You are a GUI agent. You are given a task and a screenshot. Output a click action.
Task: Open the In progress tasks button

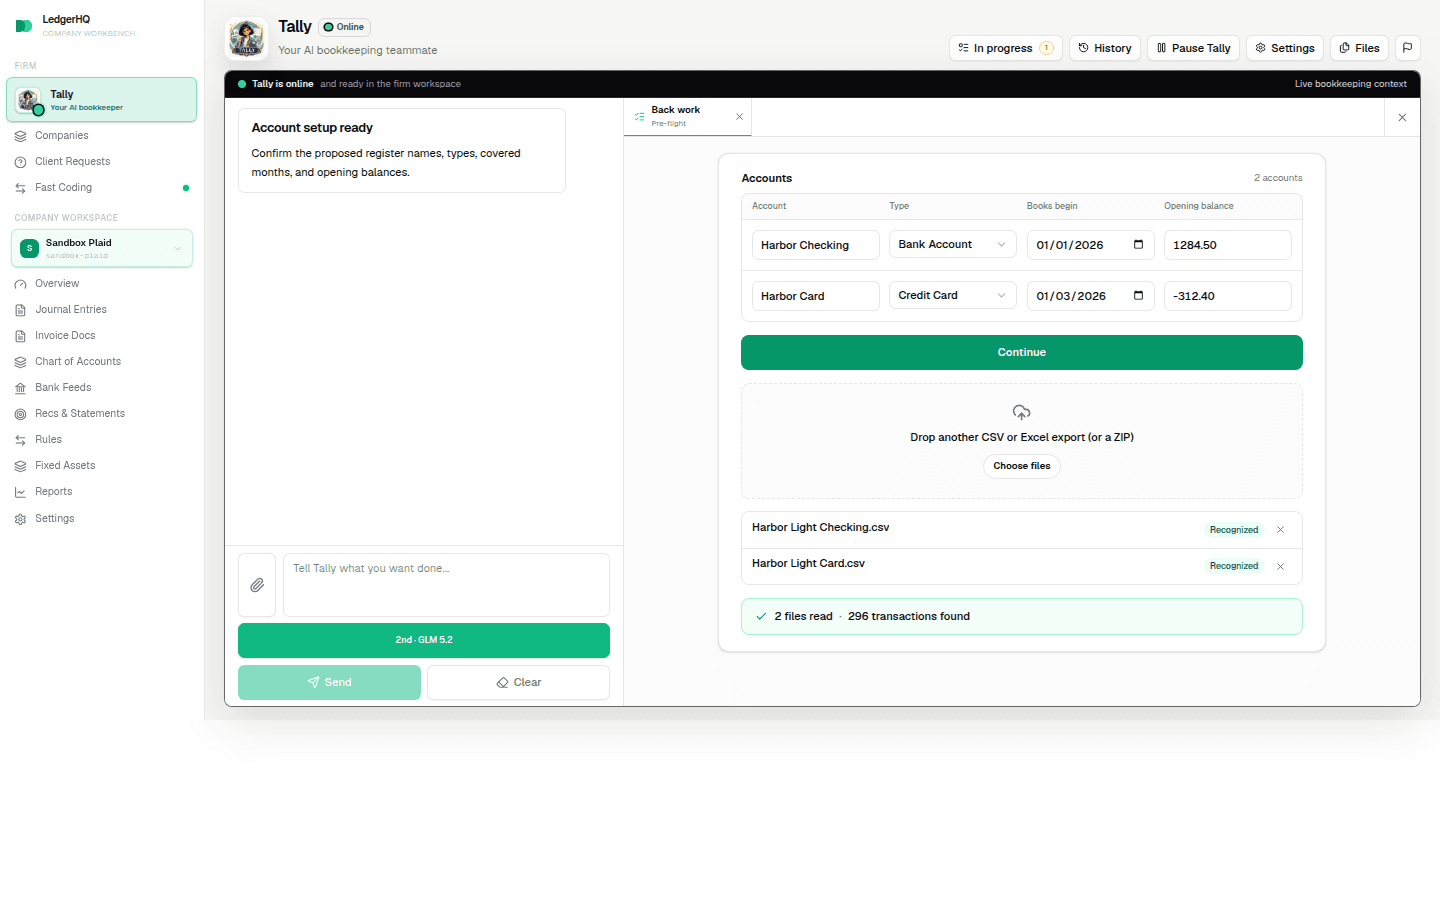click(x=1005, y=48)
